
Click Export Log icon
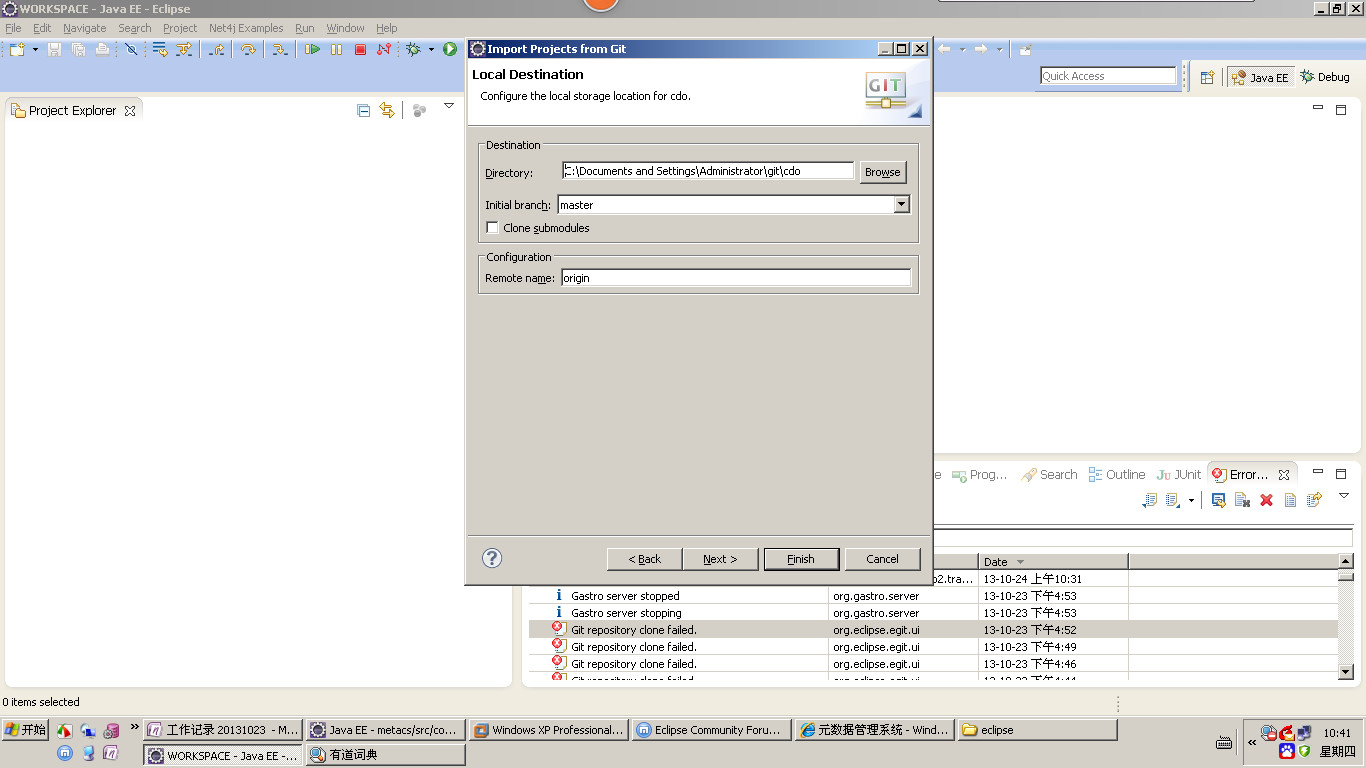pos(1150,500)
